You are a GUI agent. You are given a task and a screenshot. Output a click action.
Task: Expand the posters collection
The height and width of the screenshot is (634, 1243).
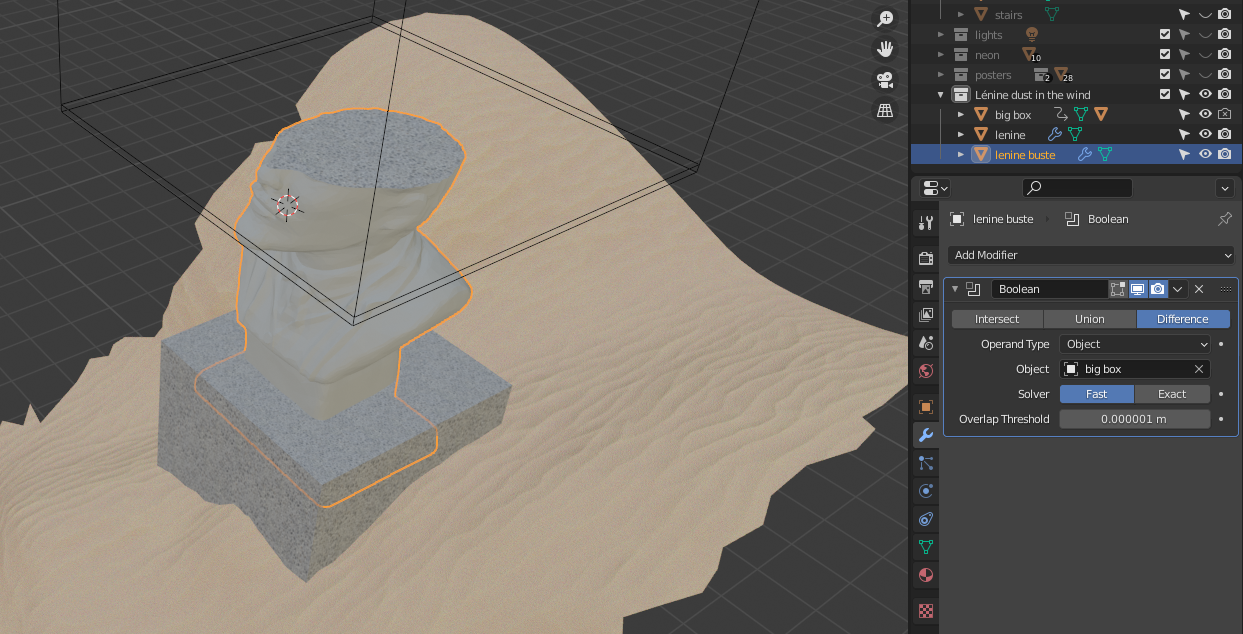pos(940,75)
